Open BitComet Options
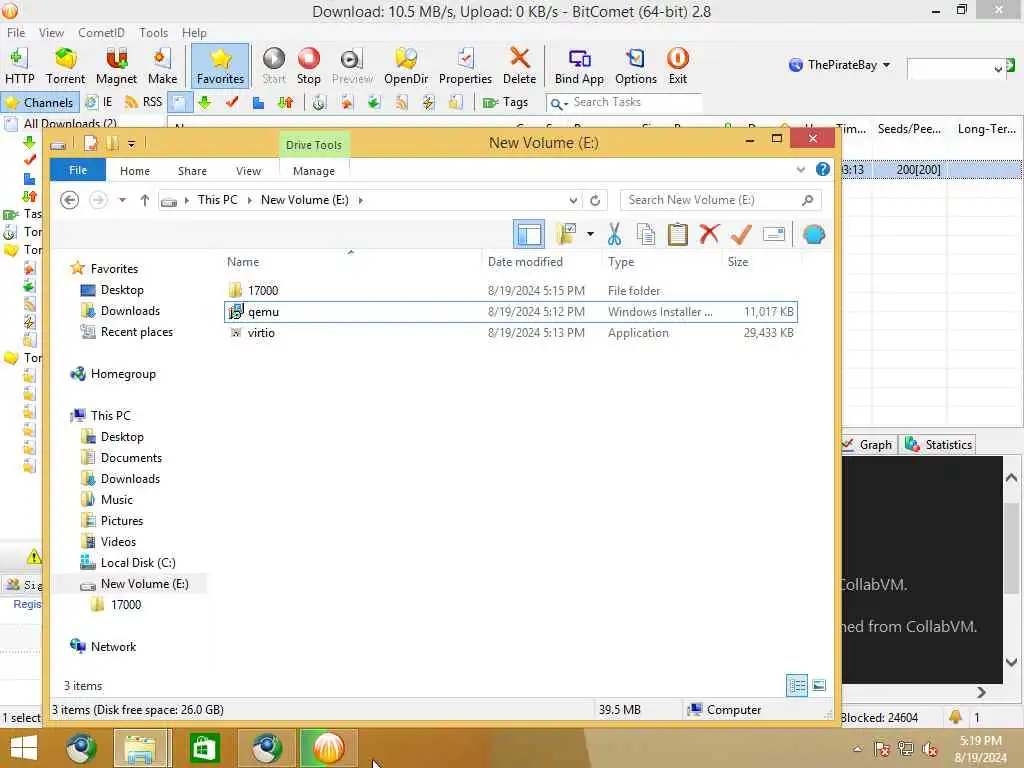Viewport: 1024px width, 768px height. point(635,66)
